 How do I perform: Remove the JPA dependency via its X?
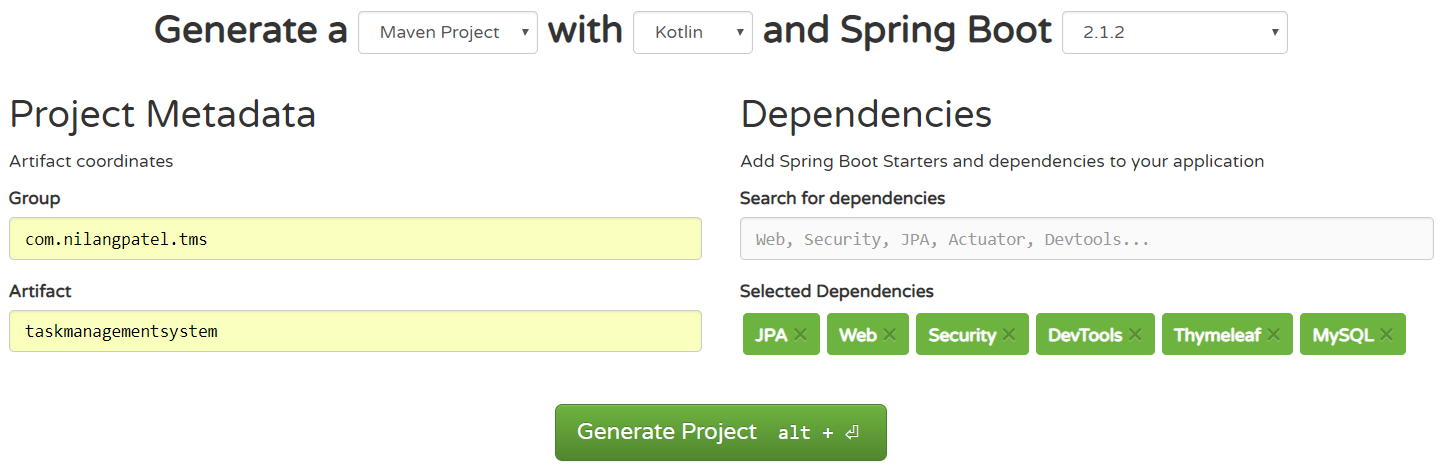[x=800, y=335]
